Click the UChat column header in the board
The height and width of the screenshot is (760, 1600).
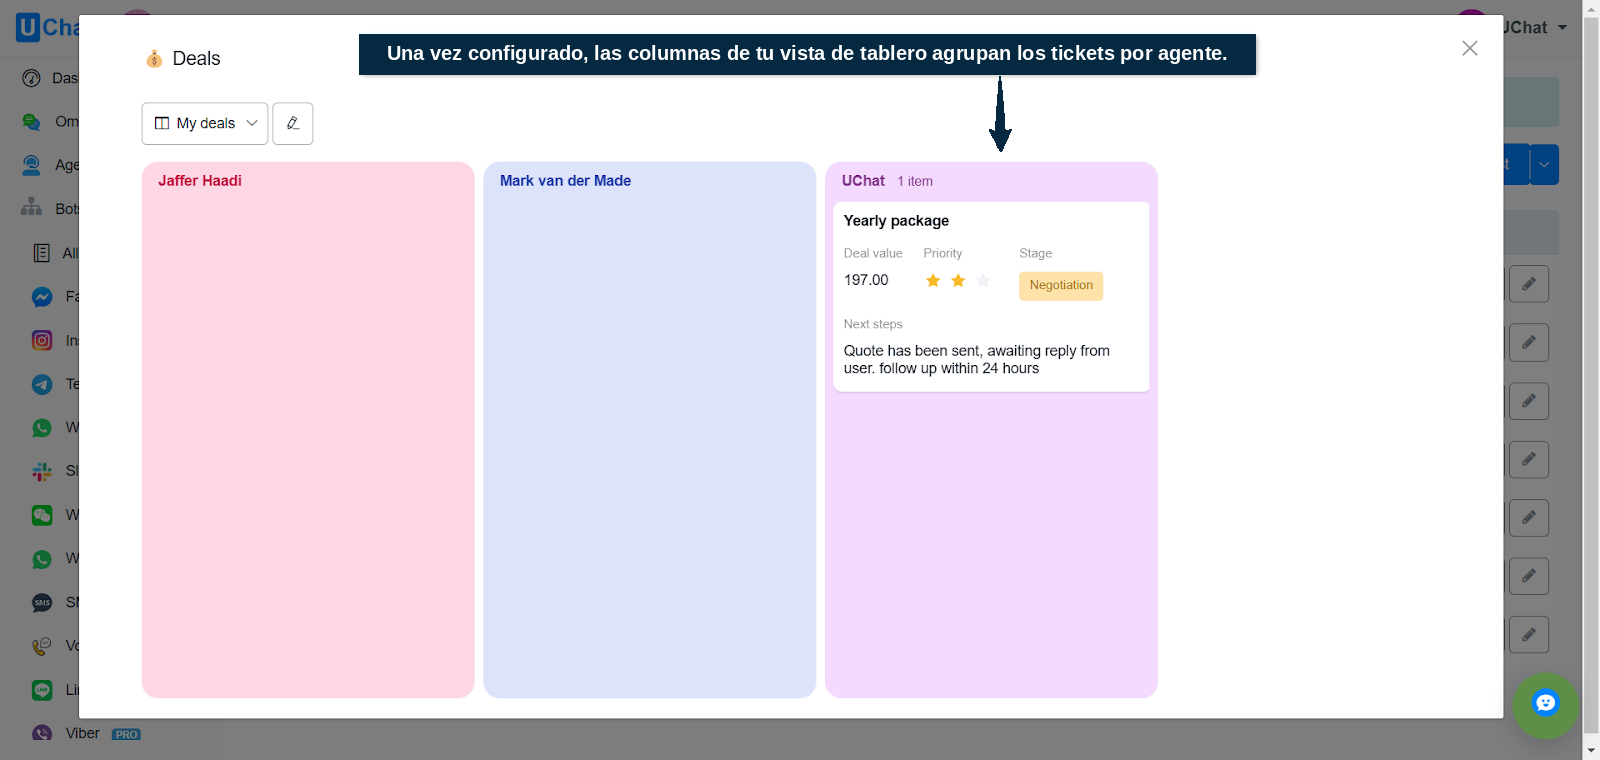click(x=863, y=181)
